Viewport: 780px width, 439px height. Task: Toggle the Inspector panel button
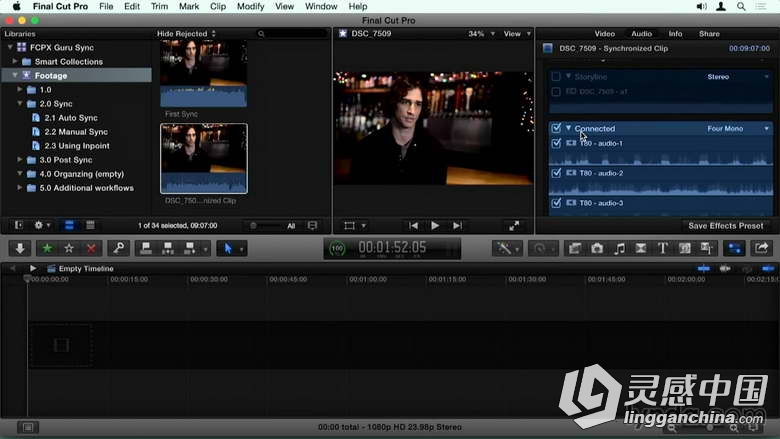click(x=734, y=248)
